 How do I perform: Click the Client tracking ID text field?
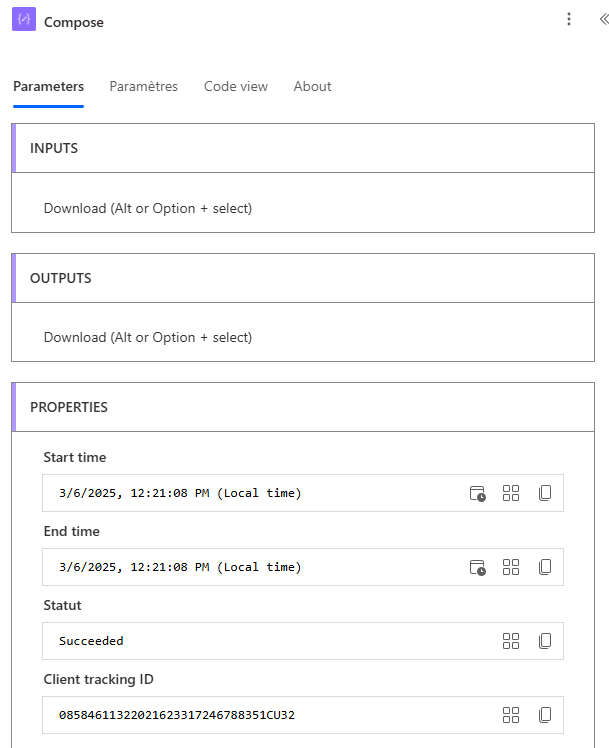303,715
